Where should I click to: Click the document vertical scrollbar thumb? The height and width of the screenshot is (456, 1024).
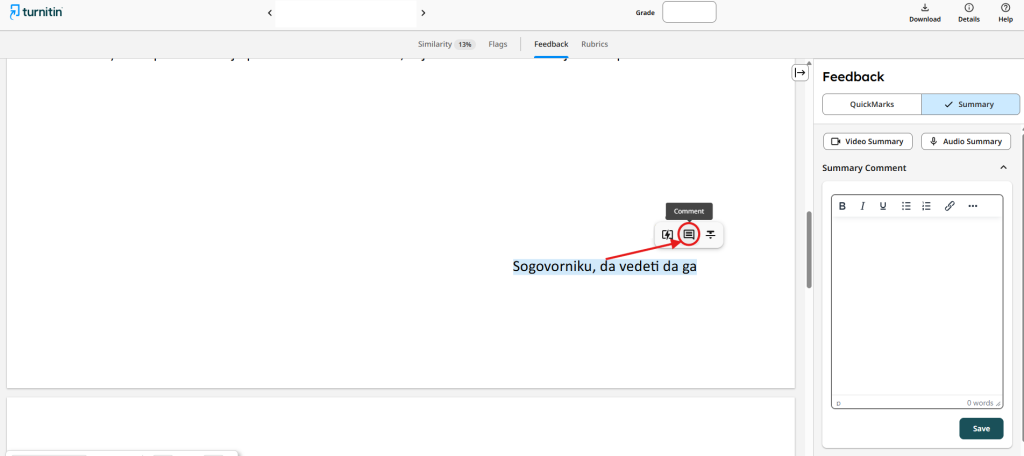click(809, 250)
